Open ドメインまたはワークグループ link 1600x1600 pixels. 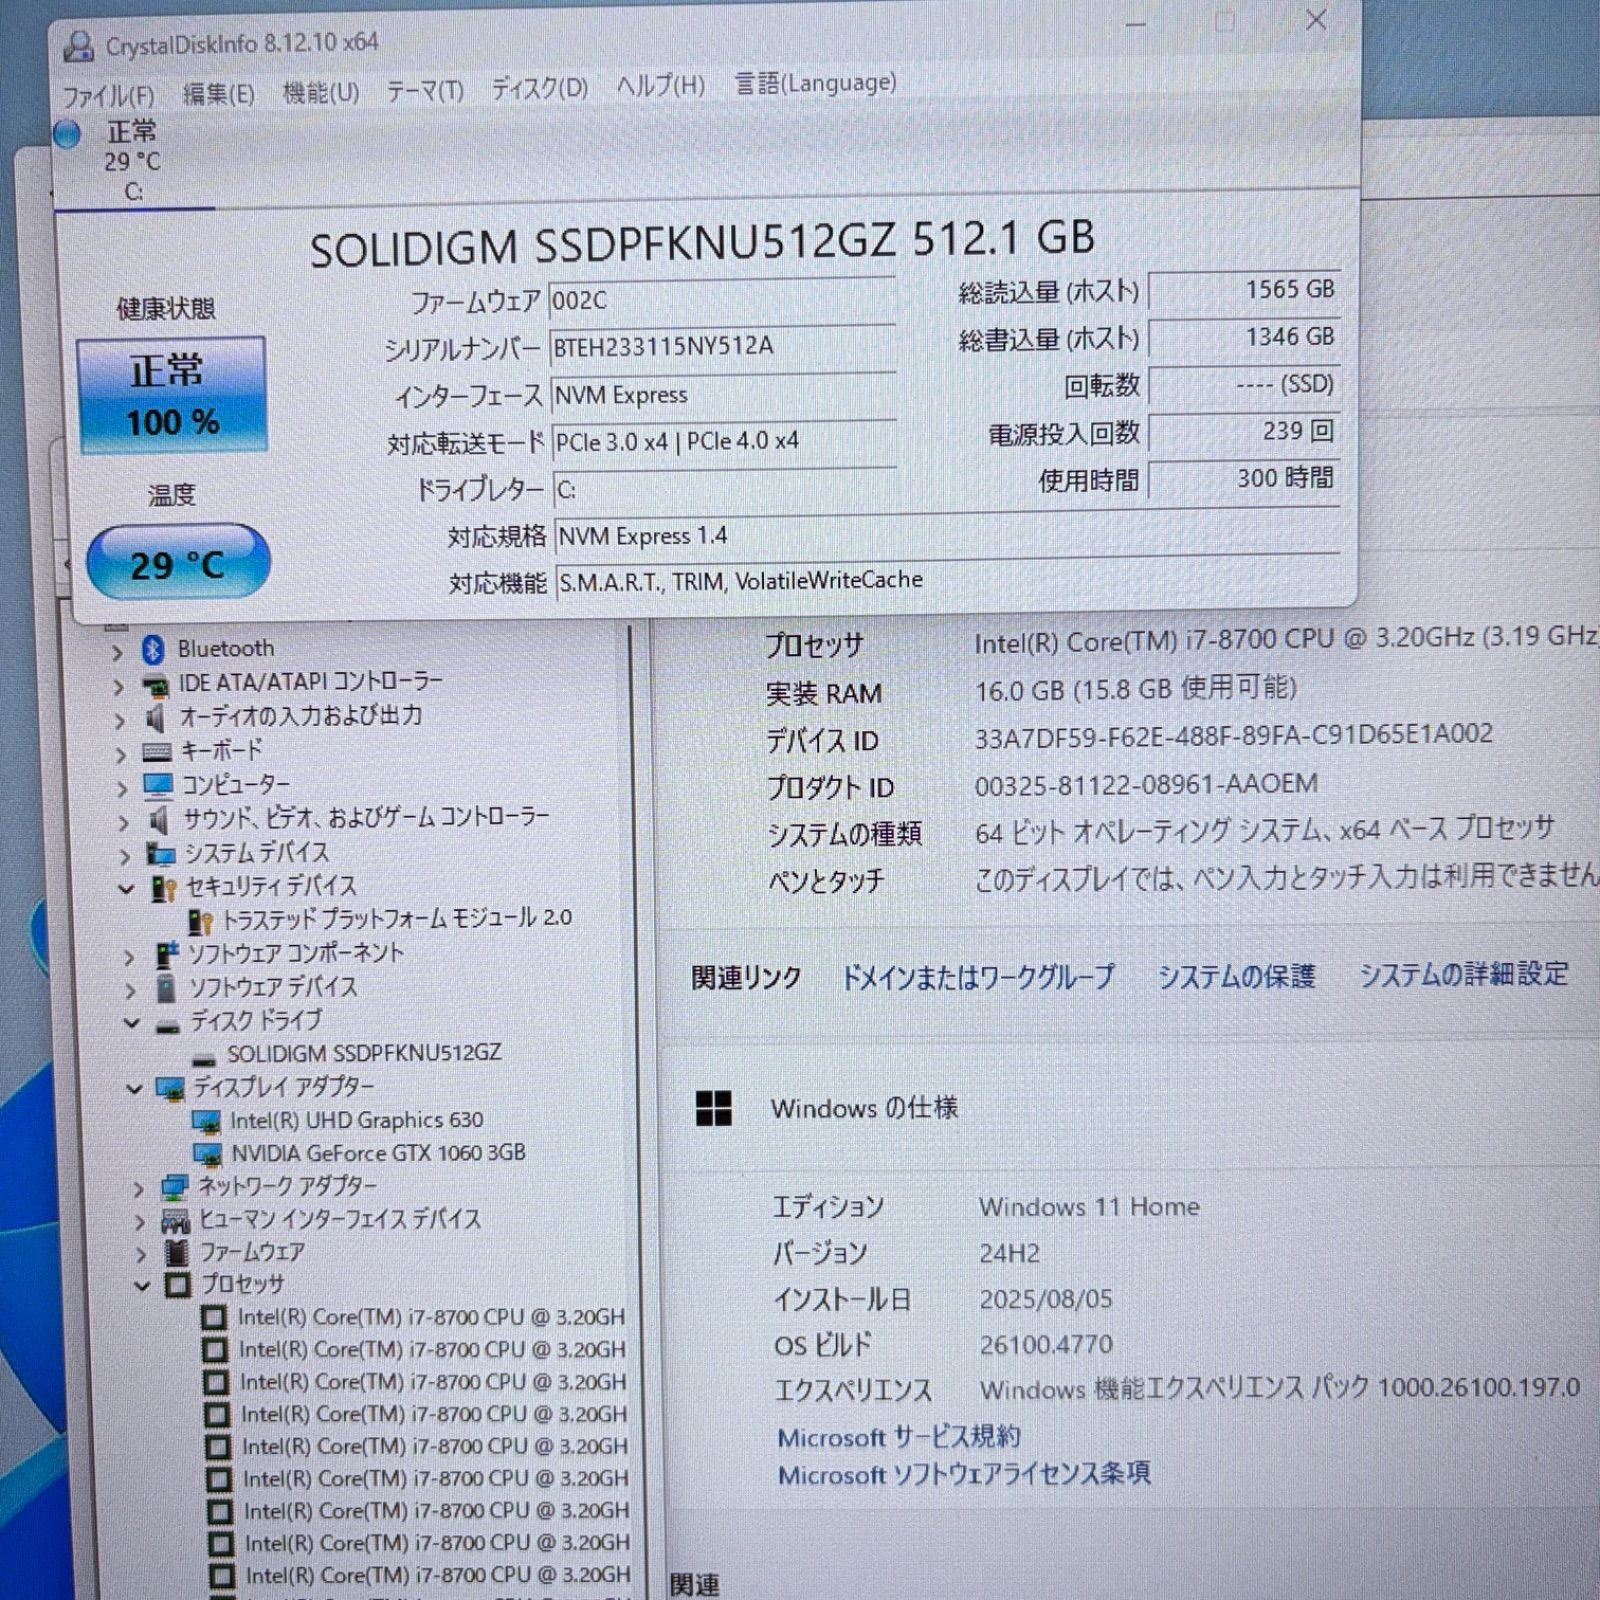coord(979,977)
